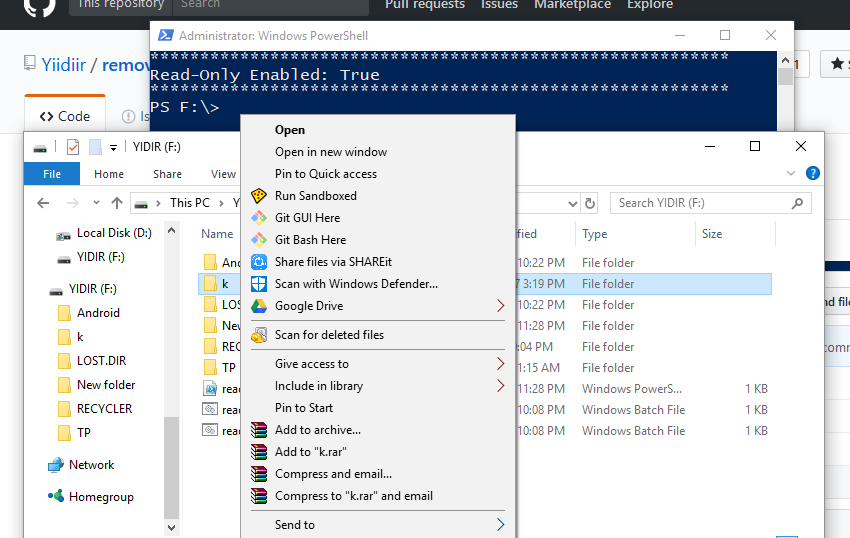Click the Refresh button in address bar
Image resolution: width=850 pixels, height=538 pixels.
[x=590, y=203]
